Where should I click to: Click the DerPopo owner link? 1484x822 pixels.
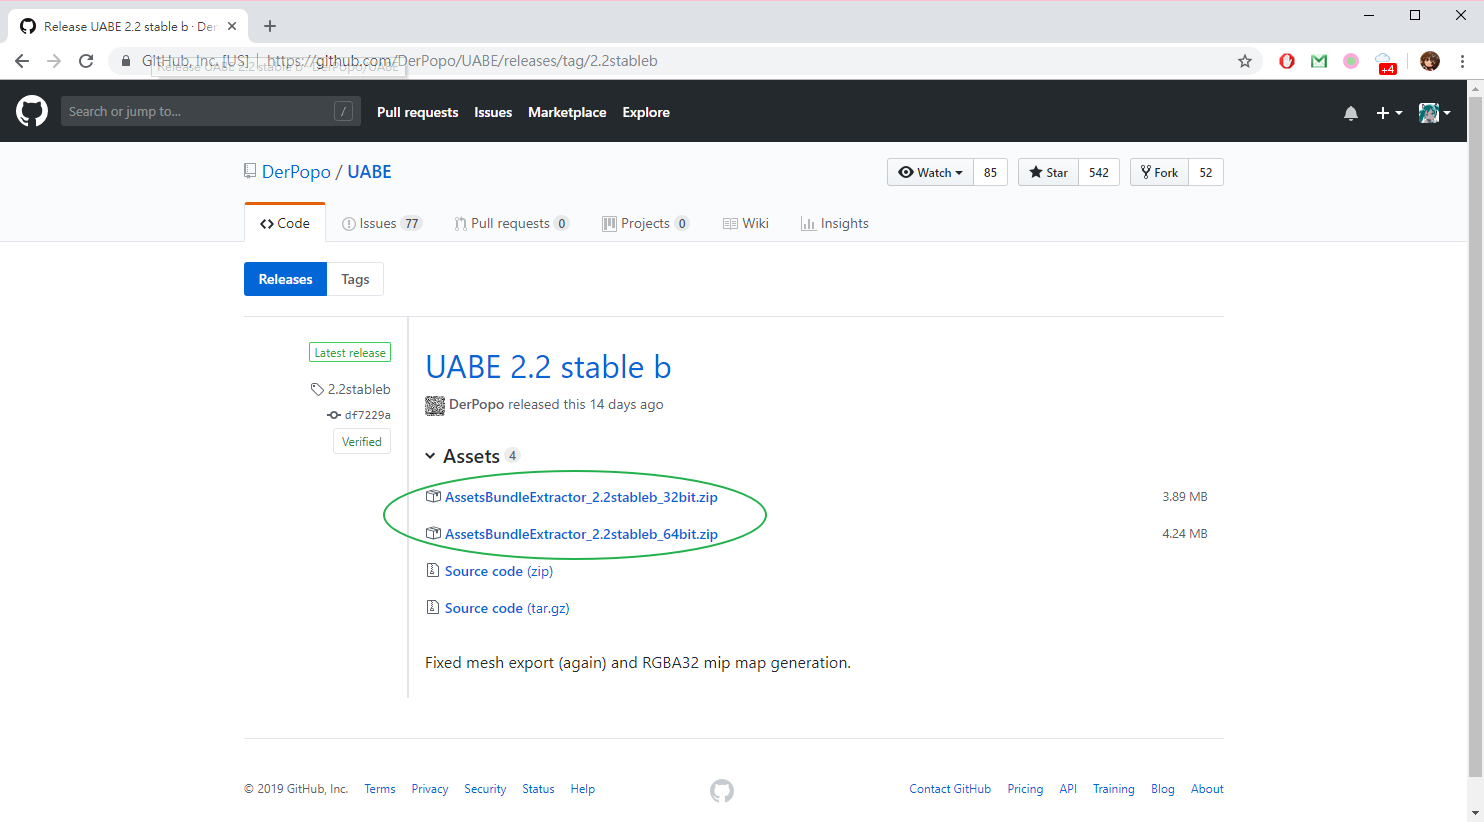(x=296, y=172)
